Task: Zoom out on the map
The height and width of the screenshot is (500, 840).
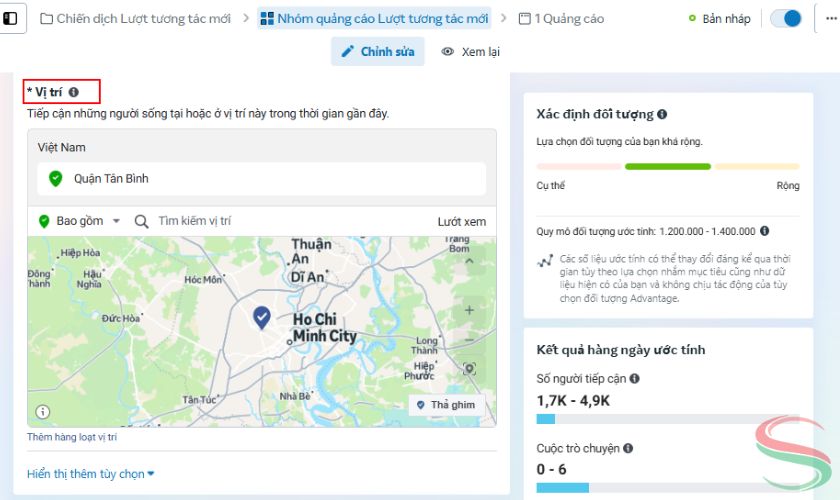Action: 470,340
